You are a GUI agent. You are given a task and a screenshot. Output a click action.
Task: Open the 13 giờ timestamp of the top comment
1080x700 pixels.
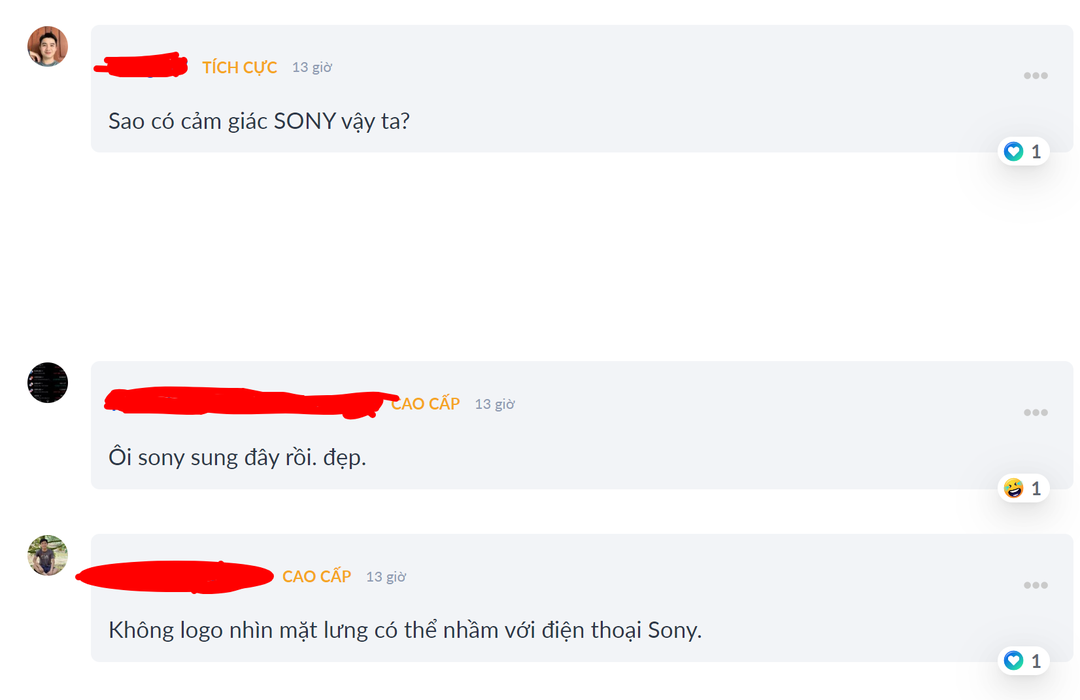(312, 67)
